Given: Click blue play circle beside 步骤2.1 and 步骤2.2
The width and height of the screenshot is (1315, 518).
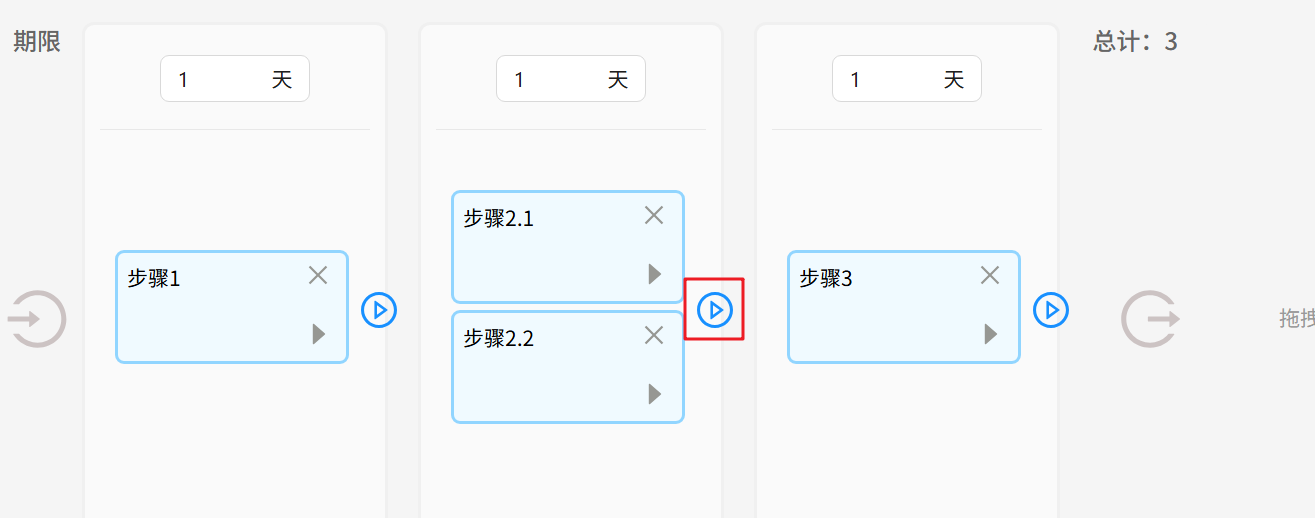Looking at the screenshot, I should point(715,310).
